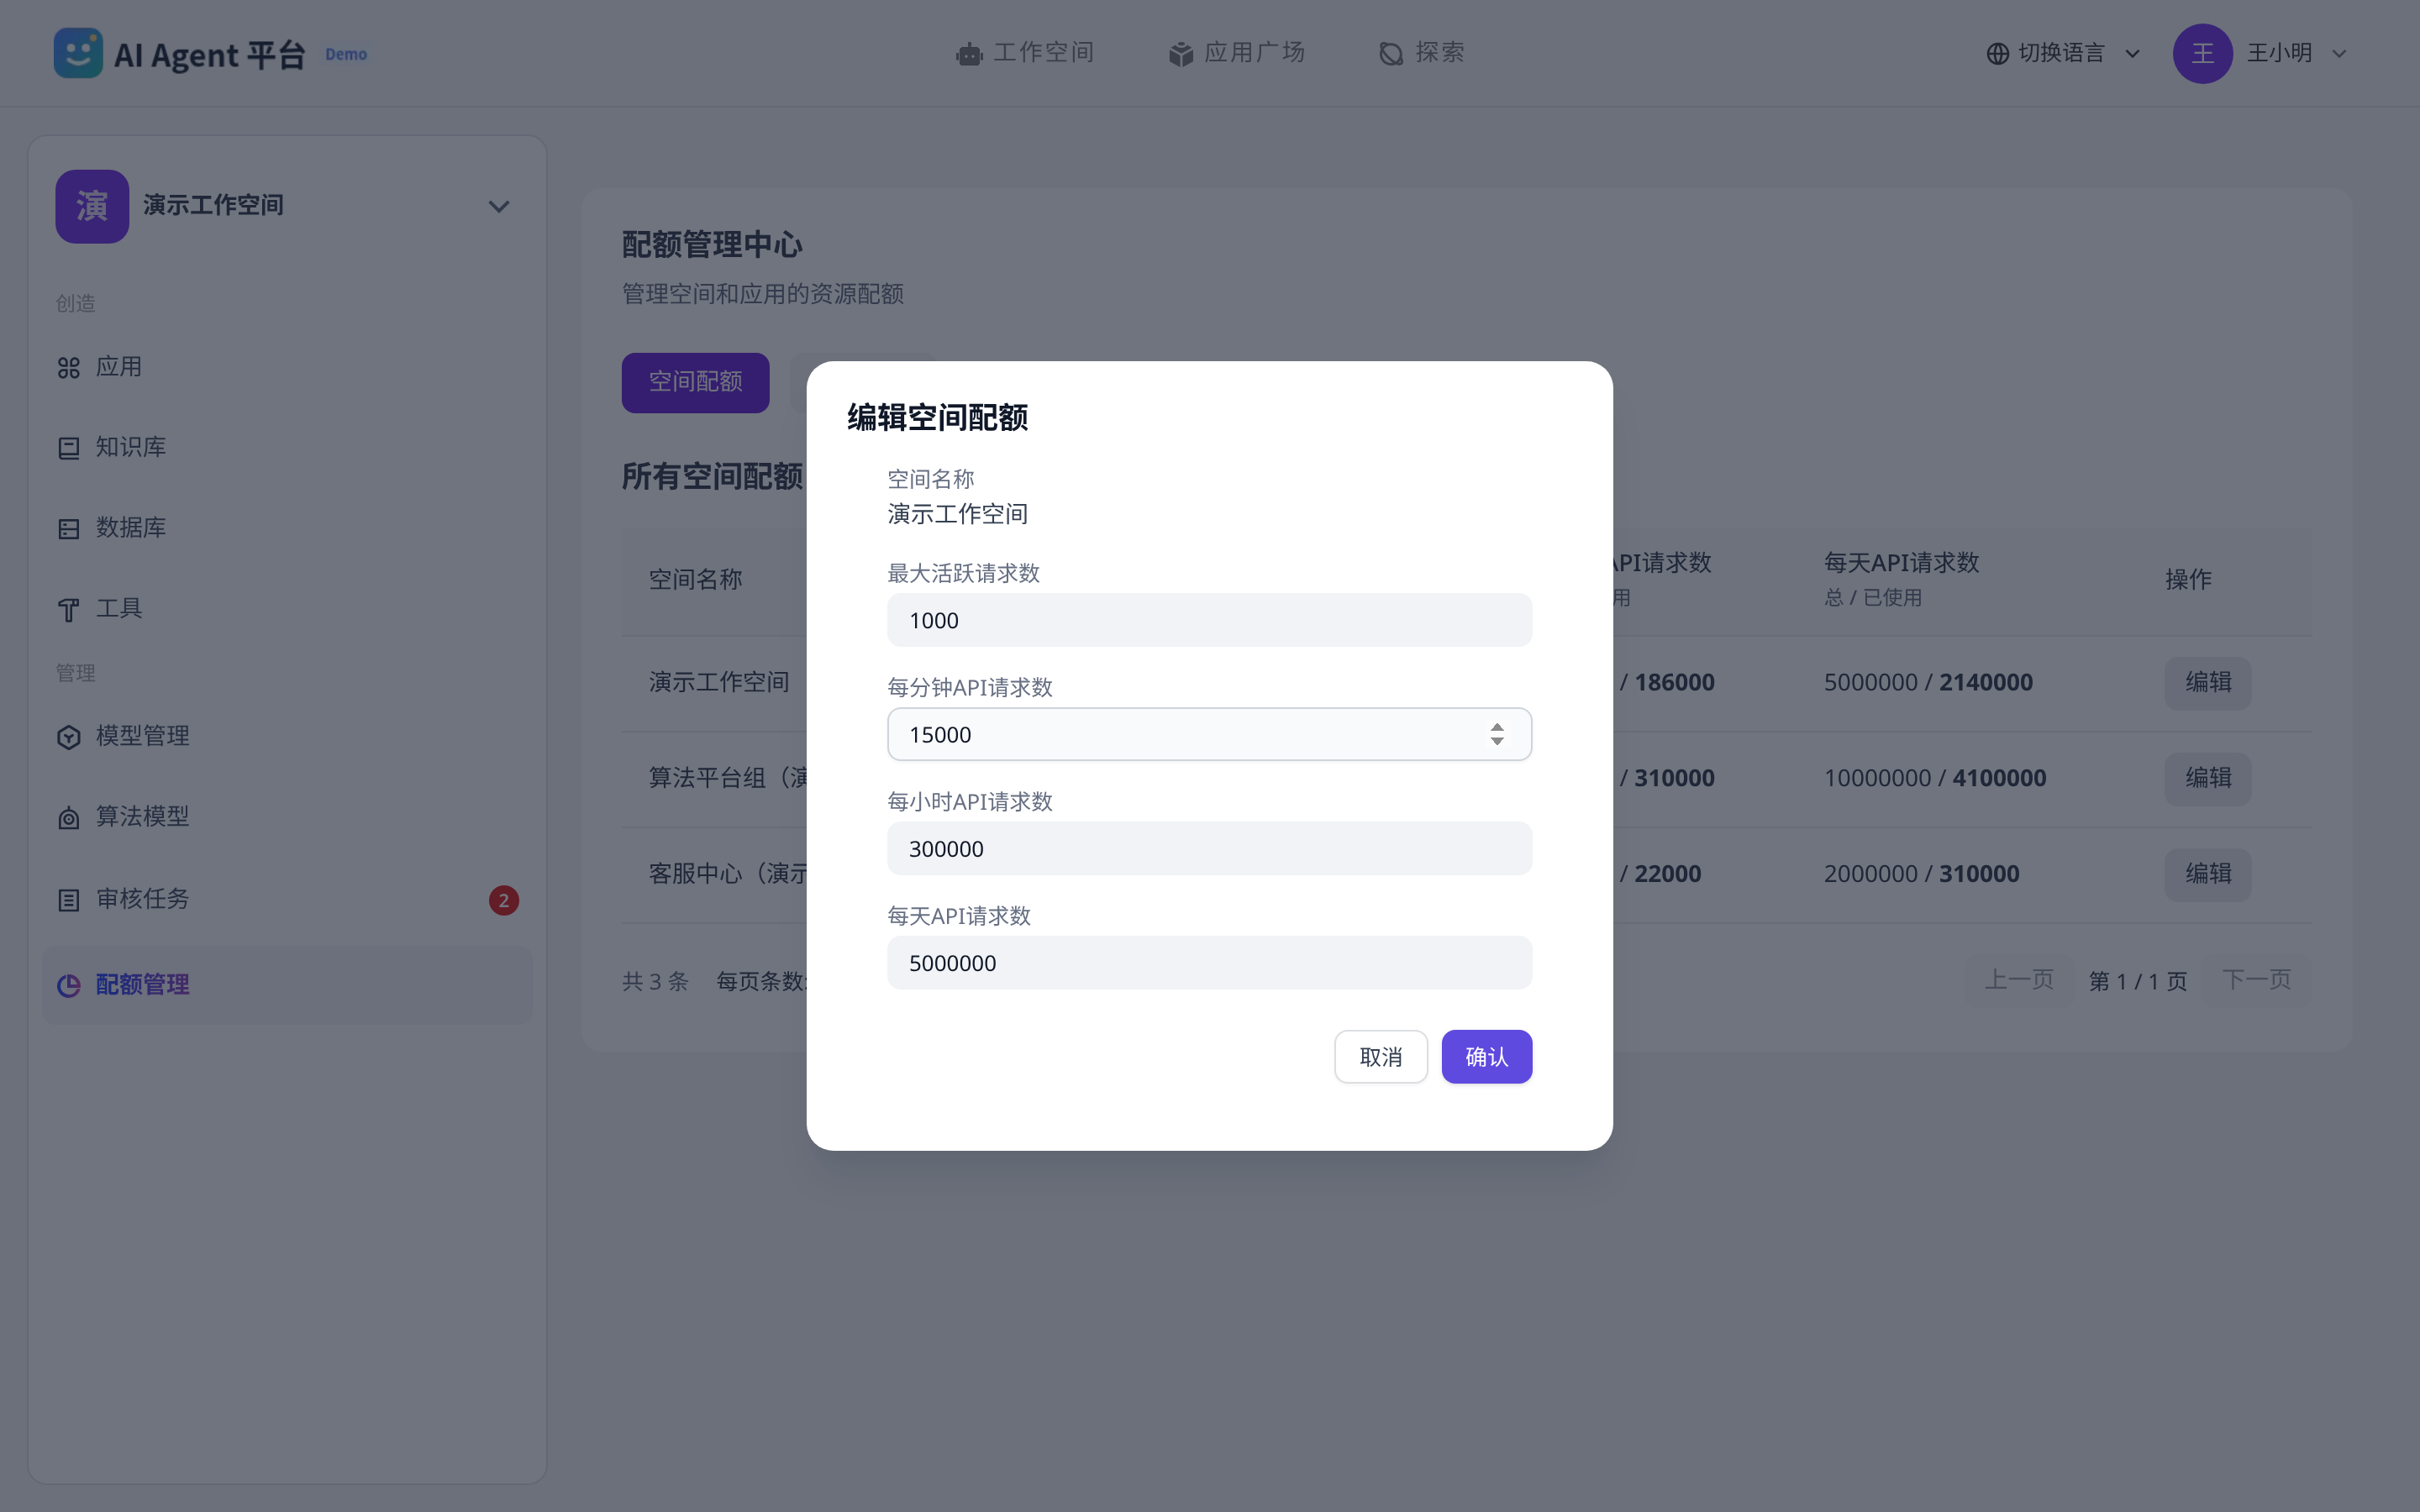Click the 王 user avatar
Screen dimensions: 2420x1512
click(x=2202, y=54)
